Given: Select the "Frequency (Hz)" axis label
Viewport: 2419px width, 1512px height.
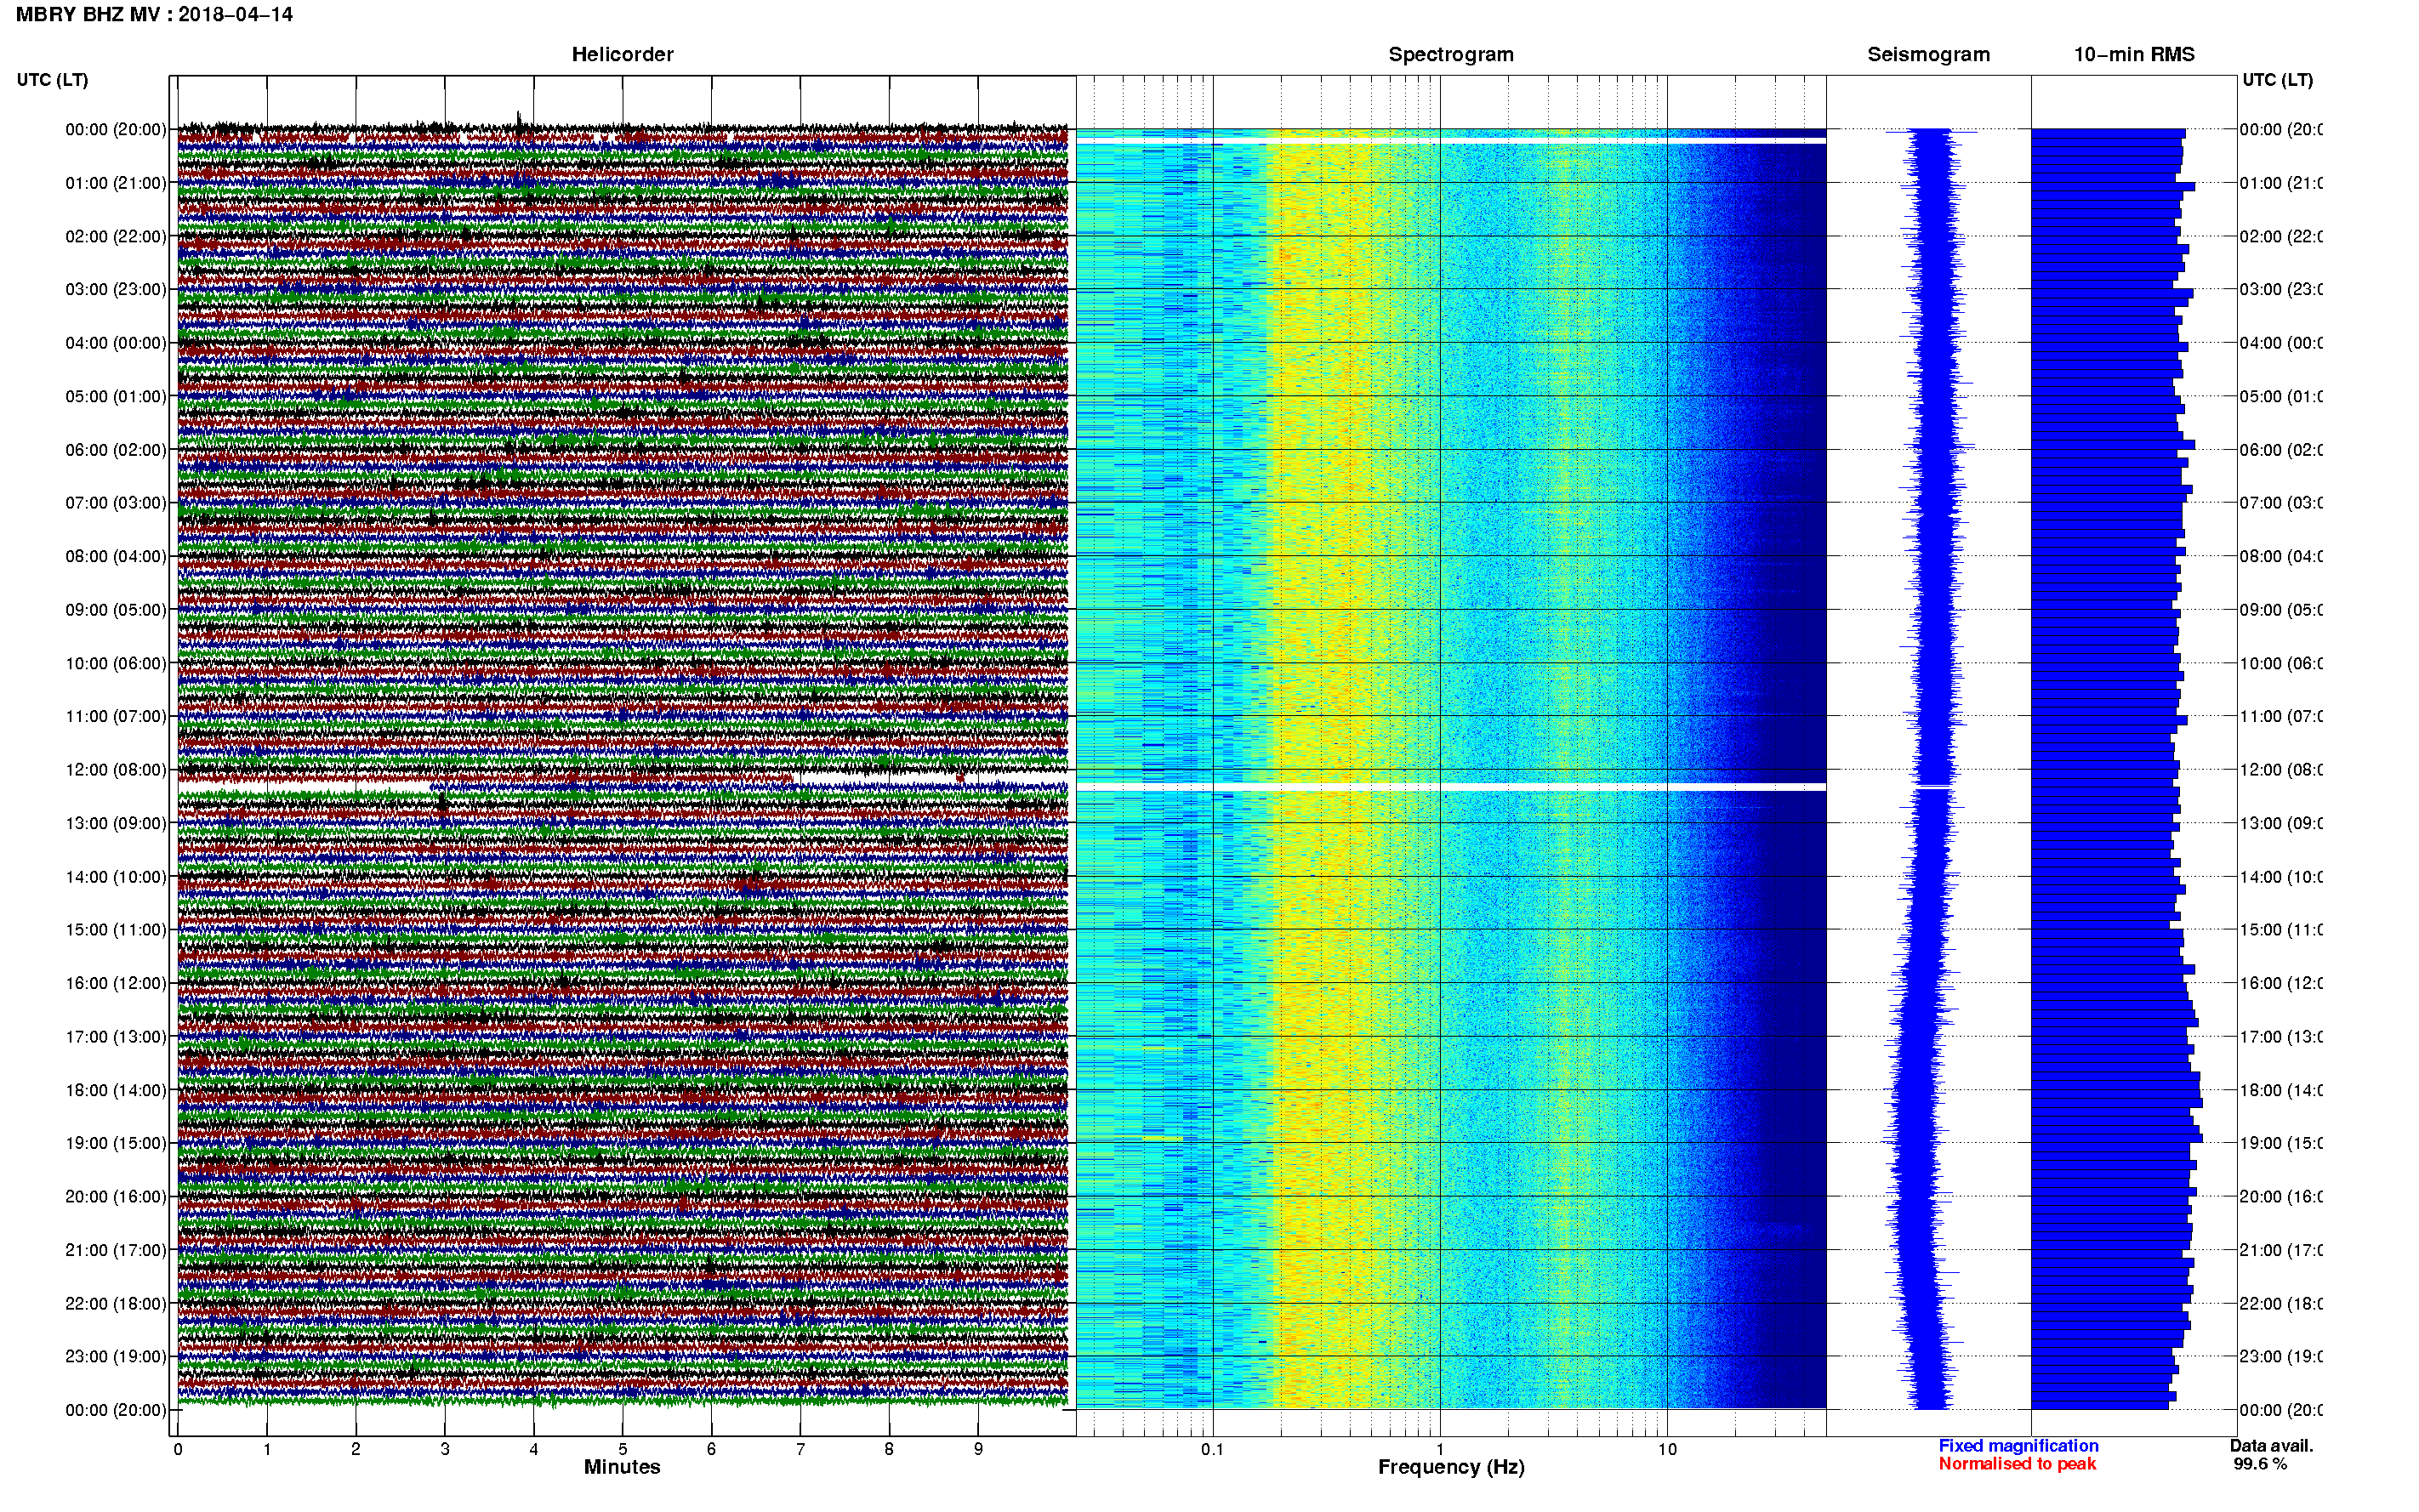Looking at the screenshot, I should pos(1451,1467).
